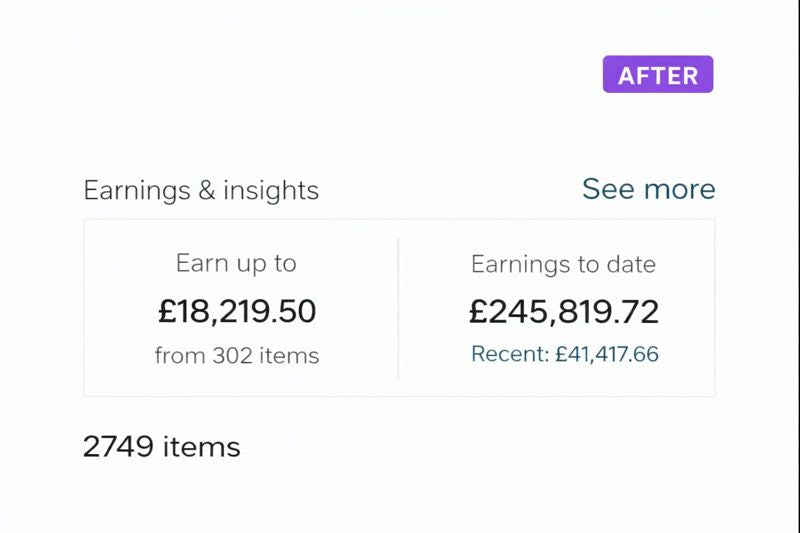Click the number 302 in the card
Image resolution: width=800 pixels, height=533 pixels.
[x=231, y=355]
